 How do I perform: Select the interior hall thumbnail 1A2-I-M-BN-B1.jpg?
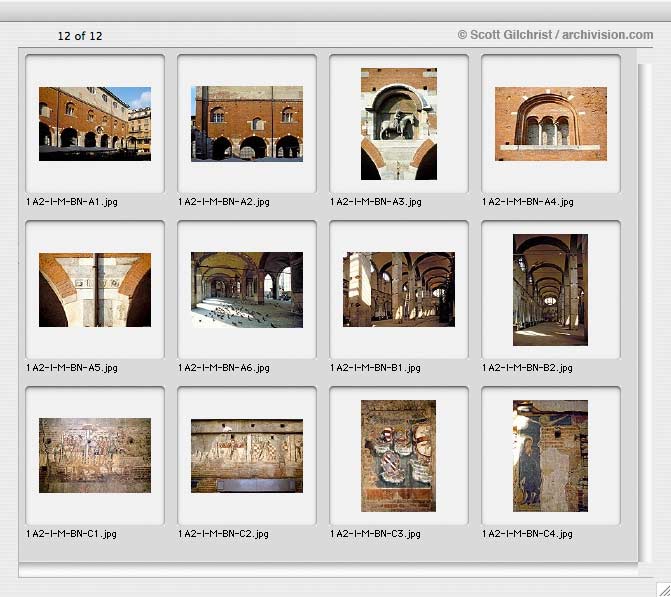click(399, 289)
